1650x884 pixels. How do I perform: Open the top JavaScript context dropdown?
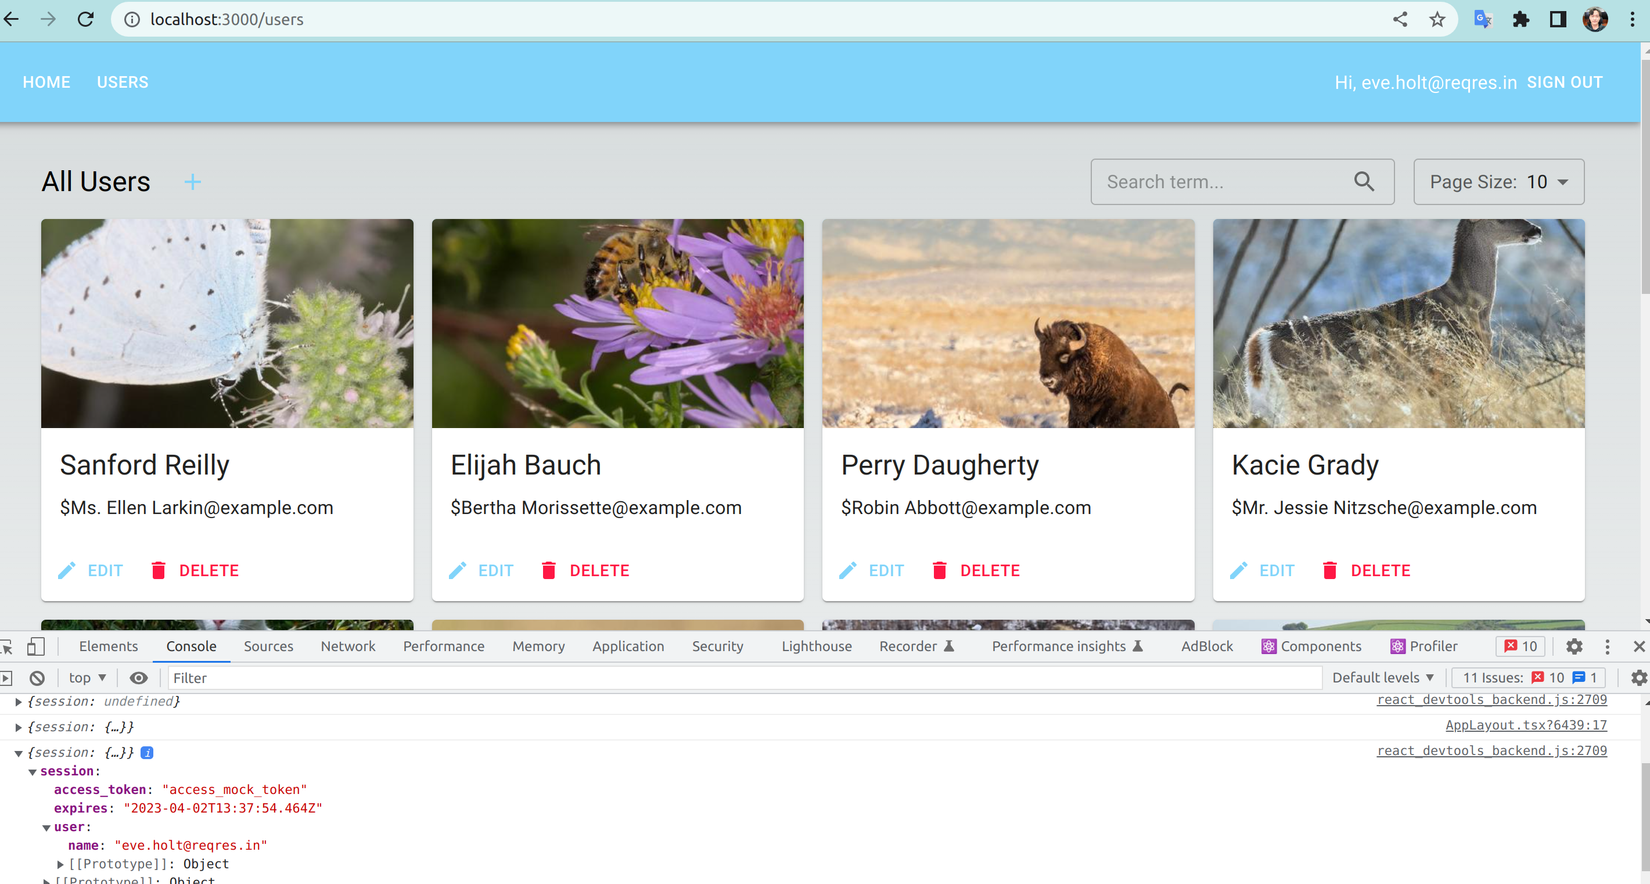(88, 678)
